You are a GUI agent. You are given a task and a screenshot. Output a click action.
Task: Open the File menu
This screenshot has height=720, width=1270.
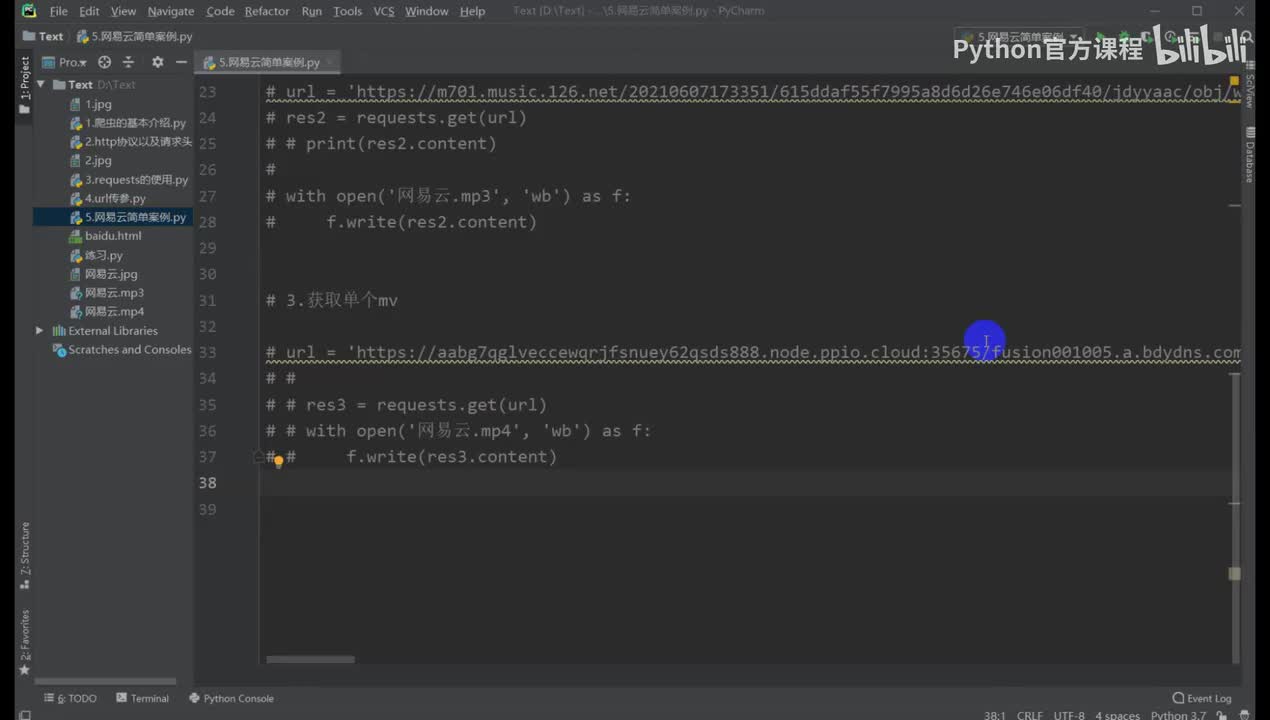point(58,11)
